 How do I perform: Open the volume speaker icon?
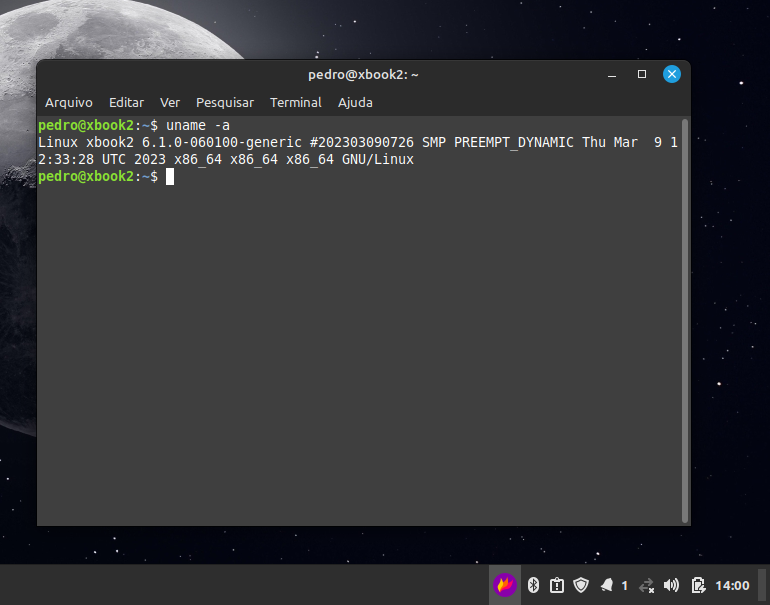[671, 585]
